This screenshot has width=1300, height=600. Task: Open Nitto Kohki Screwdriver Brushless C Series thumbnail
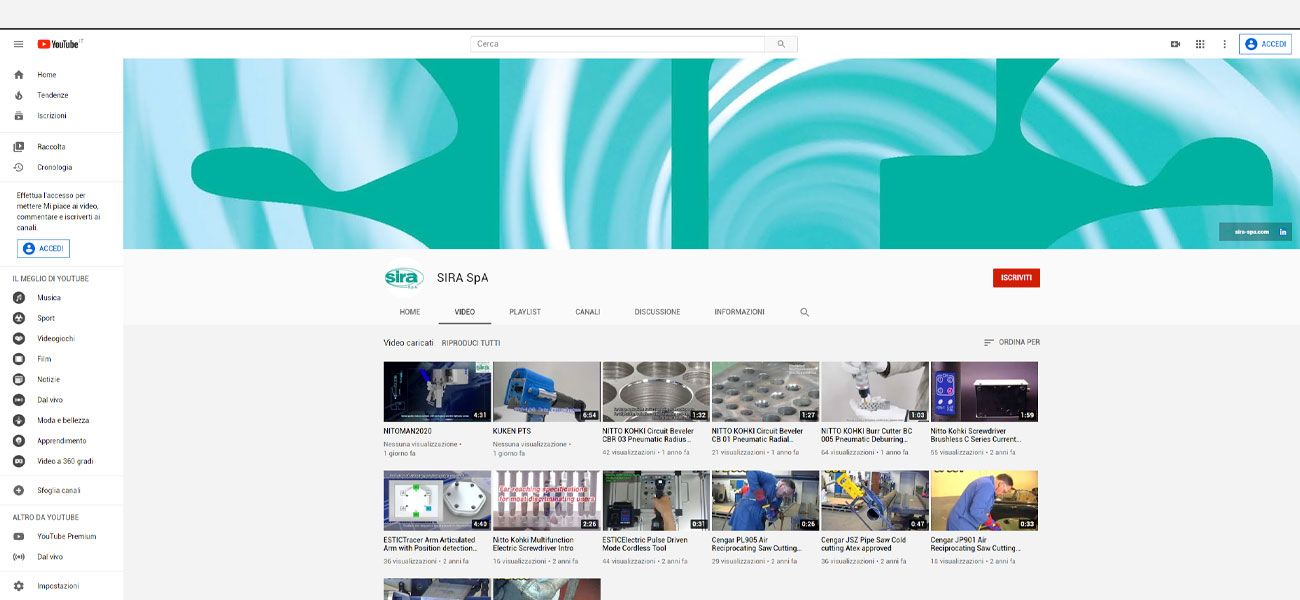point(984,392)
